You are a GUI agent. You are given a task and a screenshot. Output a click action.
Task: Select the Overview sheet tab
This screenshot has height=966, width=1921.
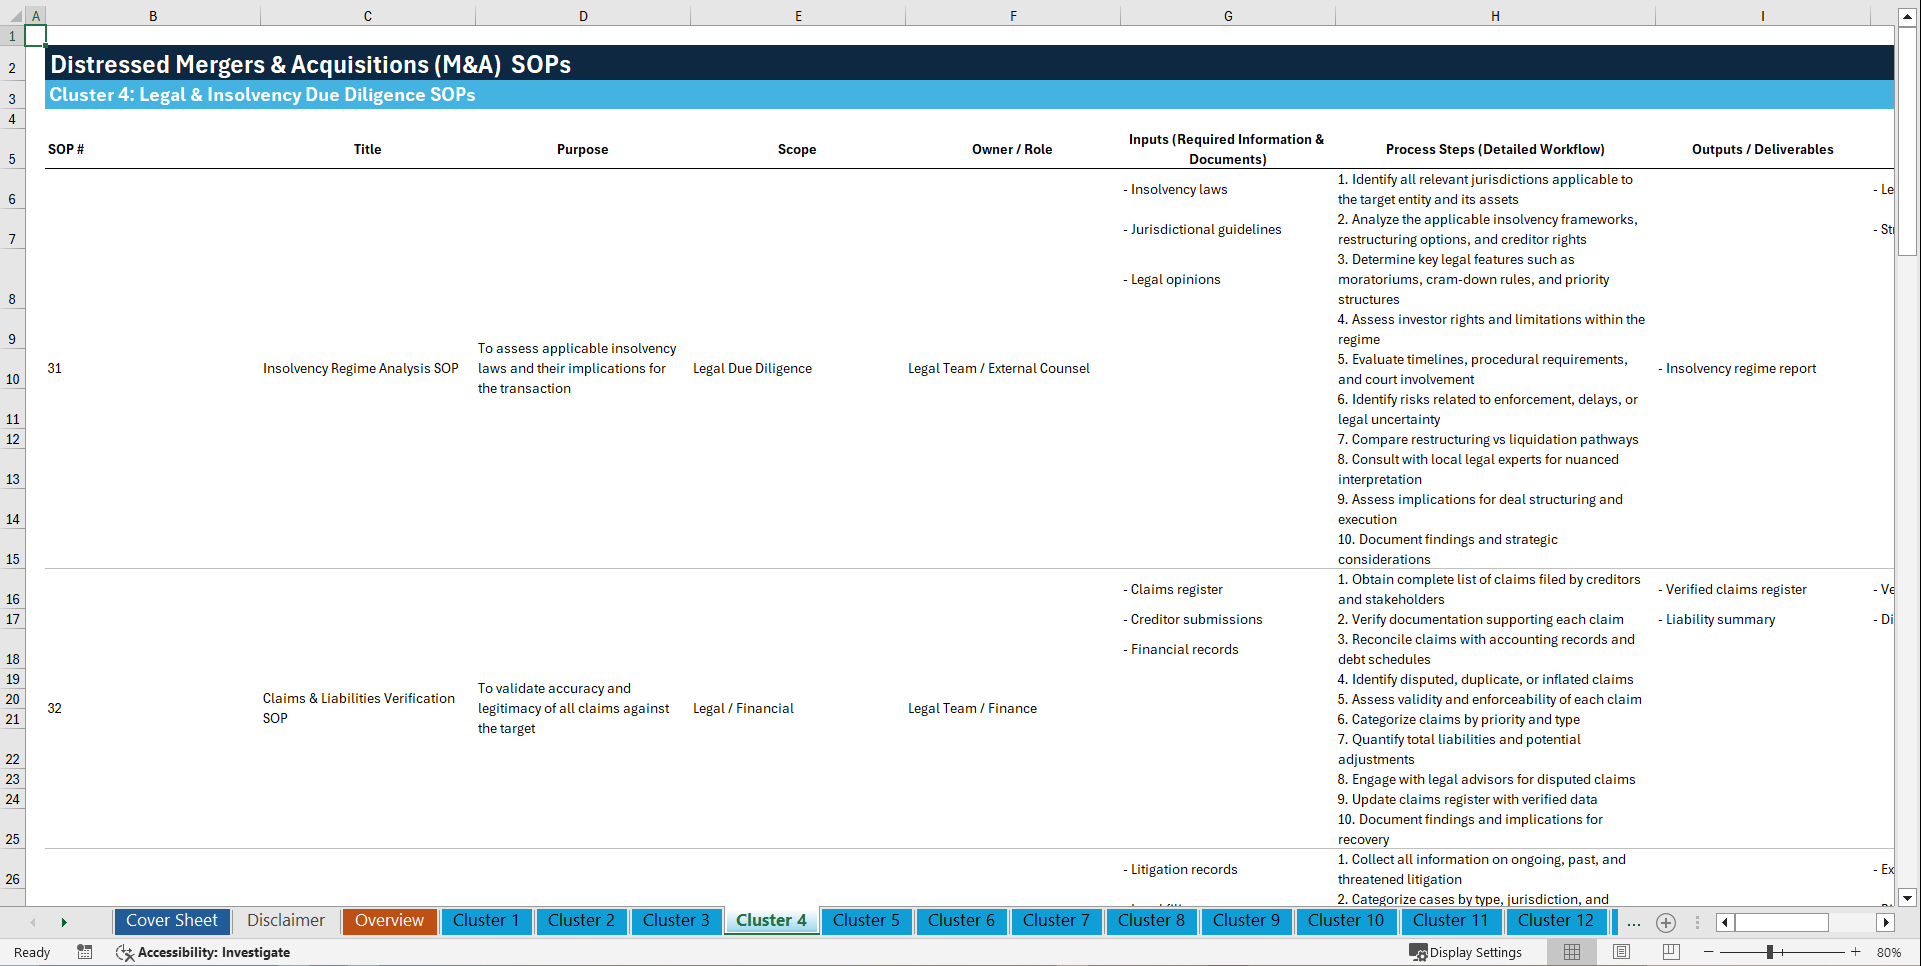(389, 920)
